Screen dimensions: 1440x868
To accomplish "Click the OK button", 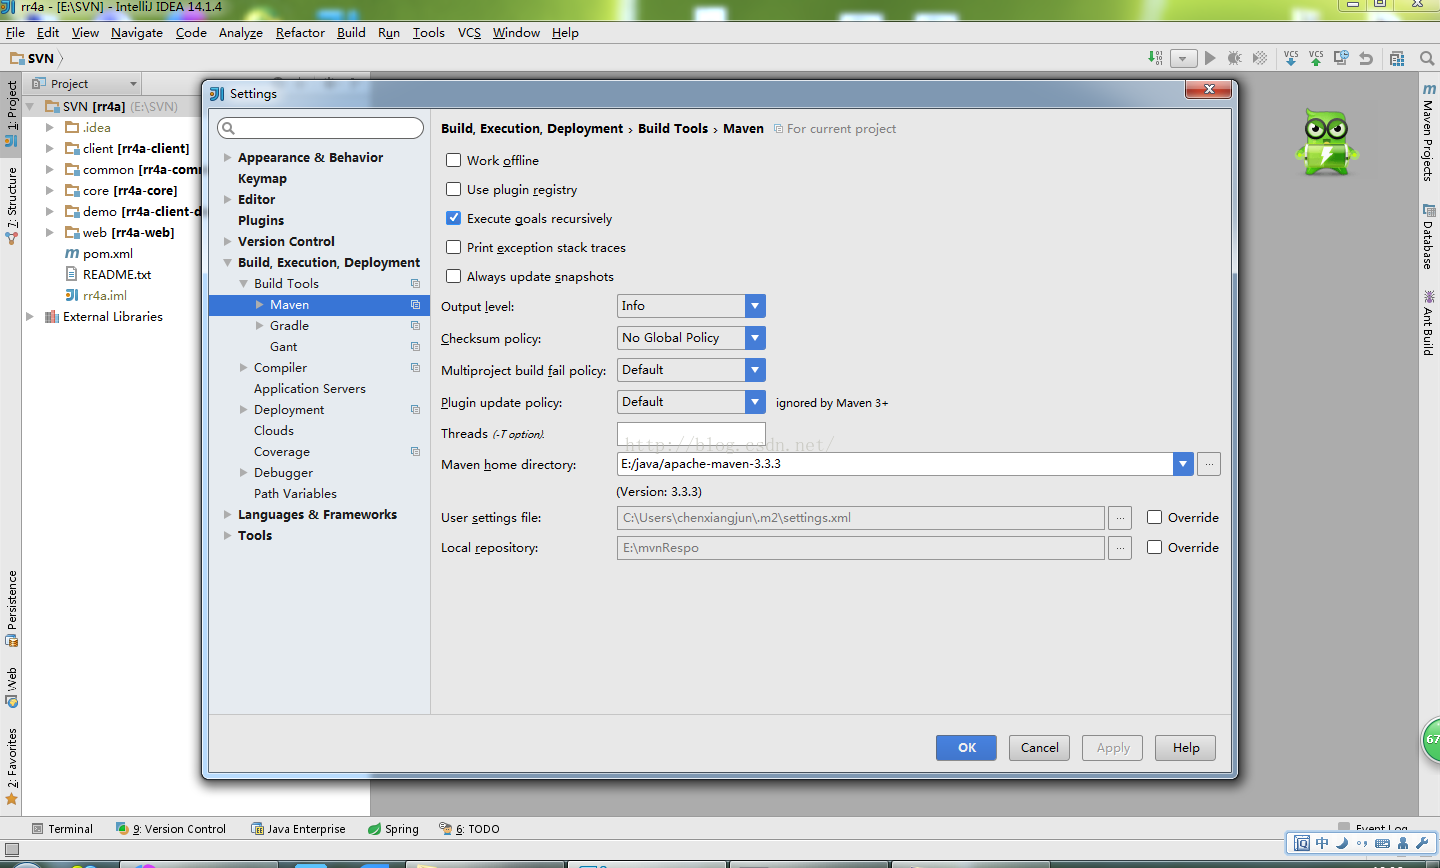I will [x=966, y=748].
